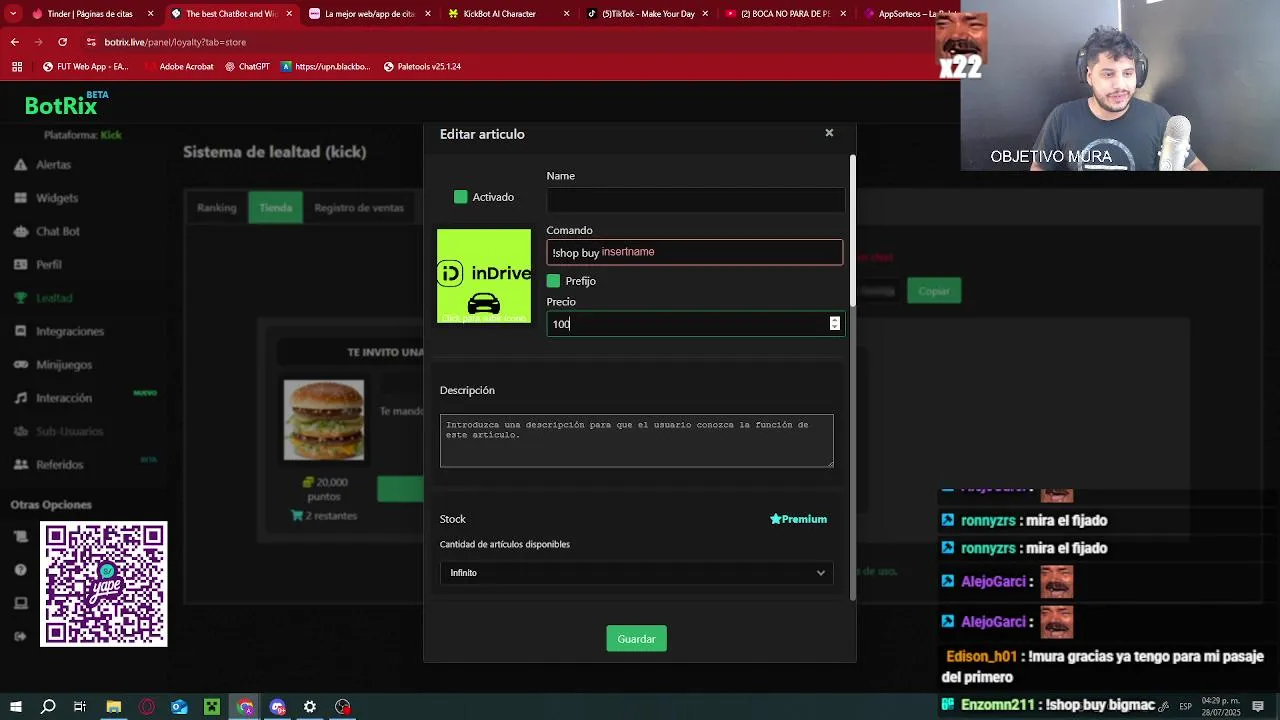Switch to the TikTok Make Your Day tab
The width and height of the screenshot is (1280, 720).
pyautogui.click(x=648, y=14)
